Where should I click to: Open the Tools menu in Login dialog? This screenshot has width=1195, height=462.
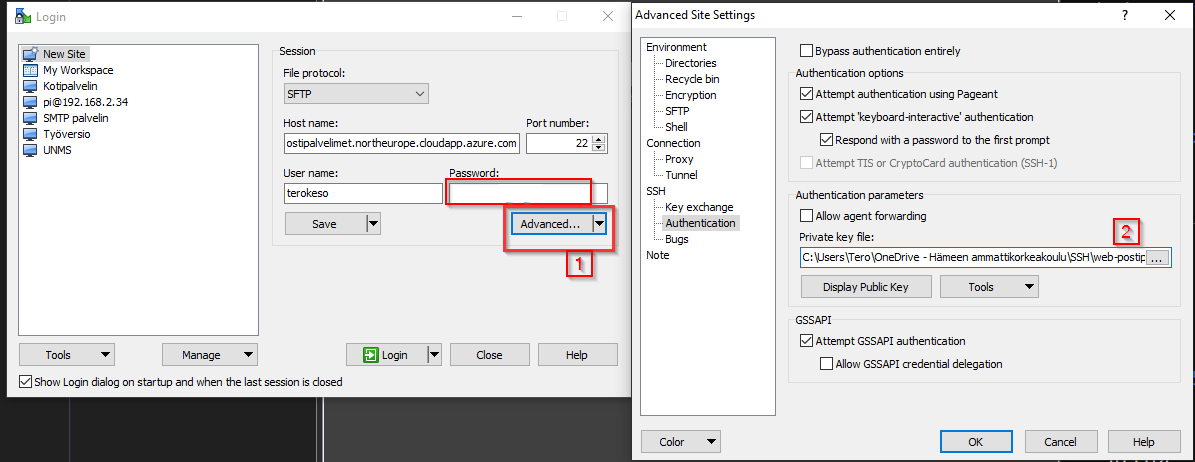tap(66, 355)
